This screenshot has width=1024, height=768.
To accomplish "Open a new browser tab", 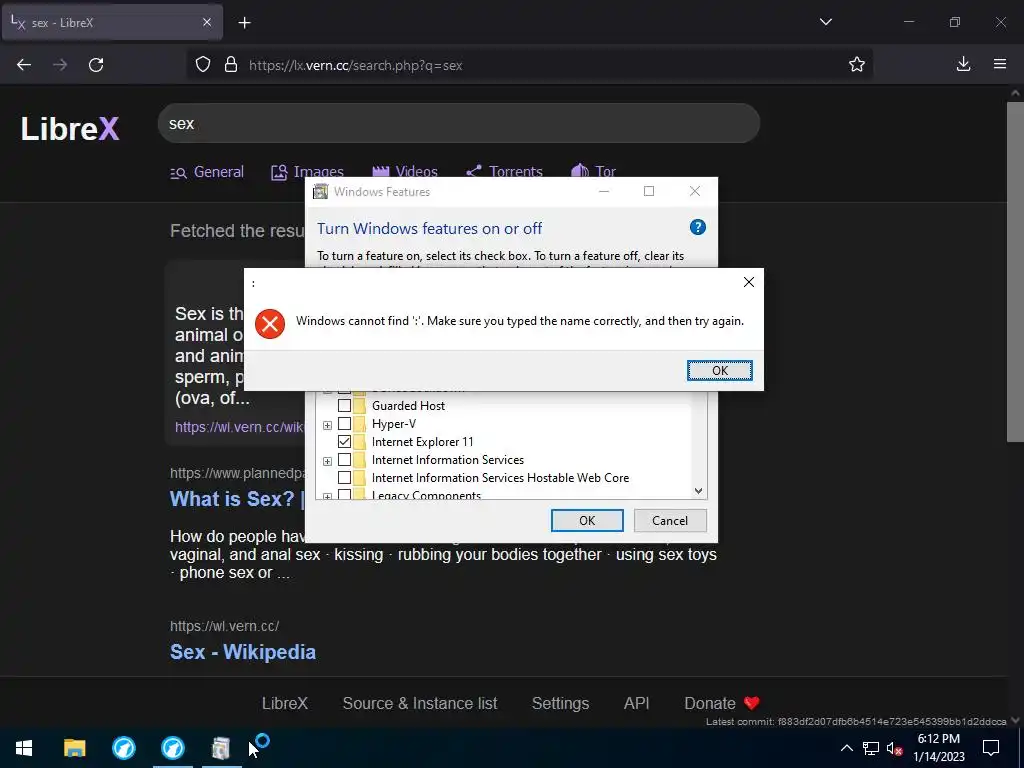I will [244, 23].
